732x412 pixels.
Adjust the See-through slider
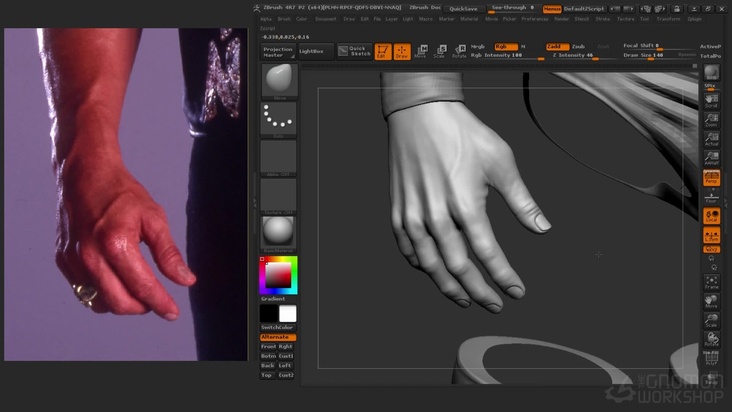[513, 8]
